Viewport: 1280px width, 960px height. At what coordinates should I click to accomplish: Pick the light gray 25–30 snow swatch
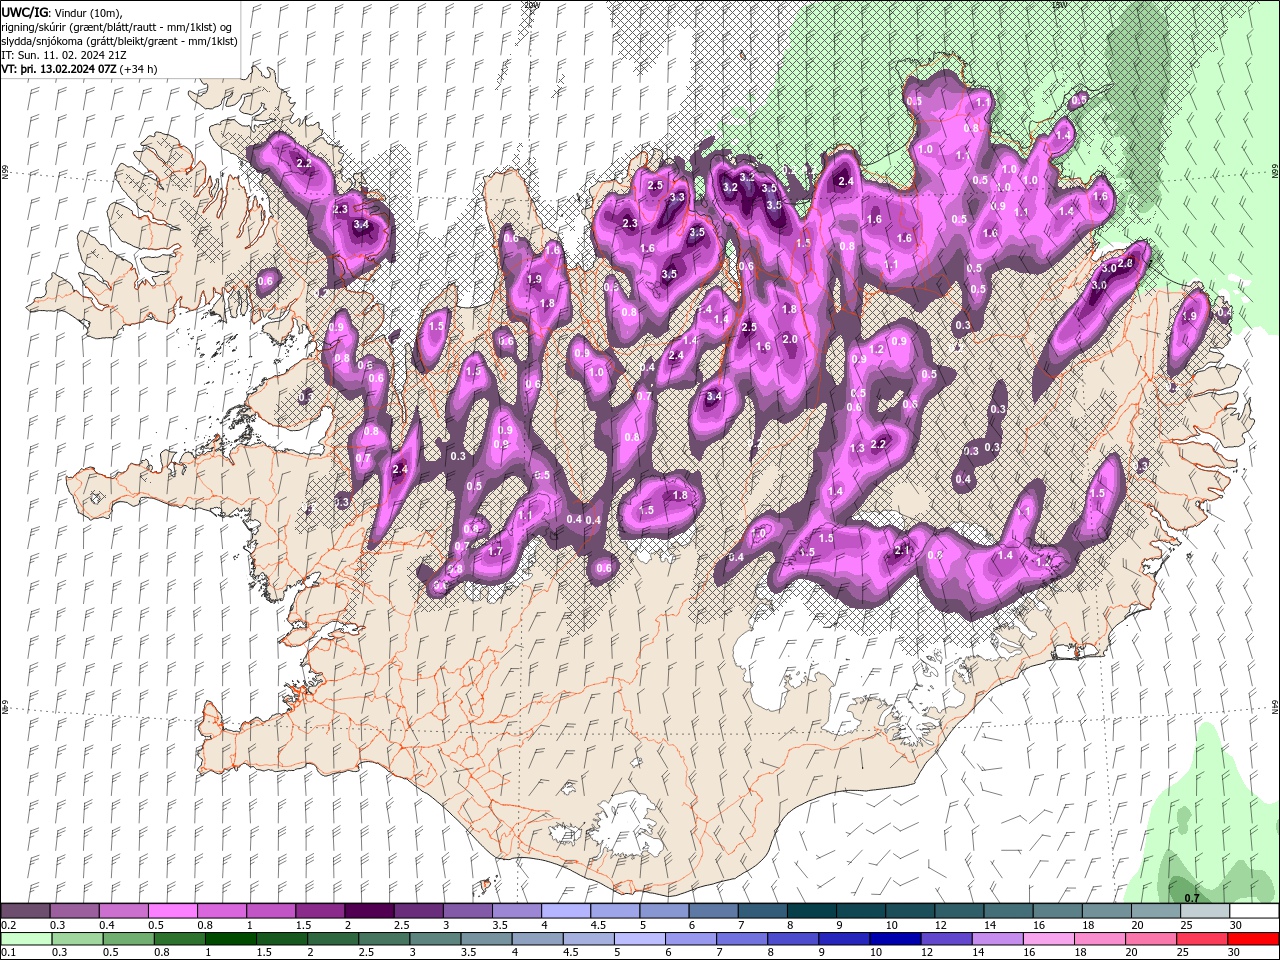tap(1204, 911)
